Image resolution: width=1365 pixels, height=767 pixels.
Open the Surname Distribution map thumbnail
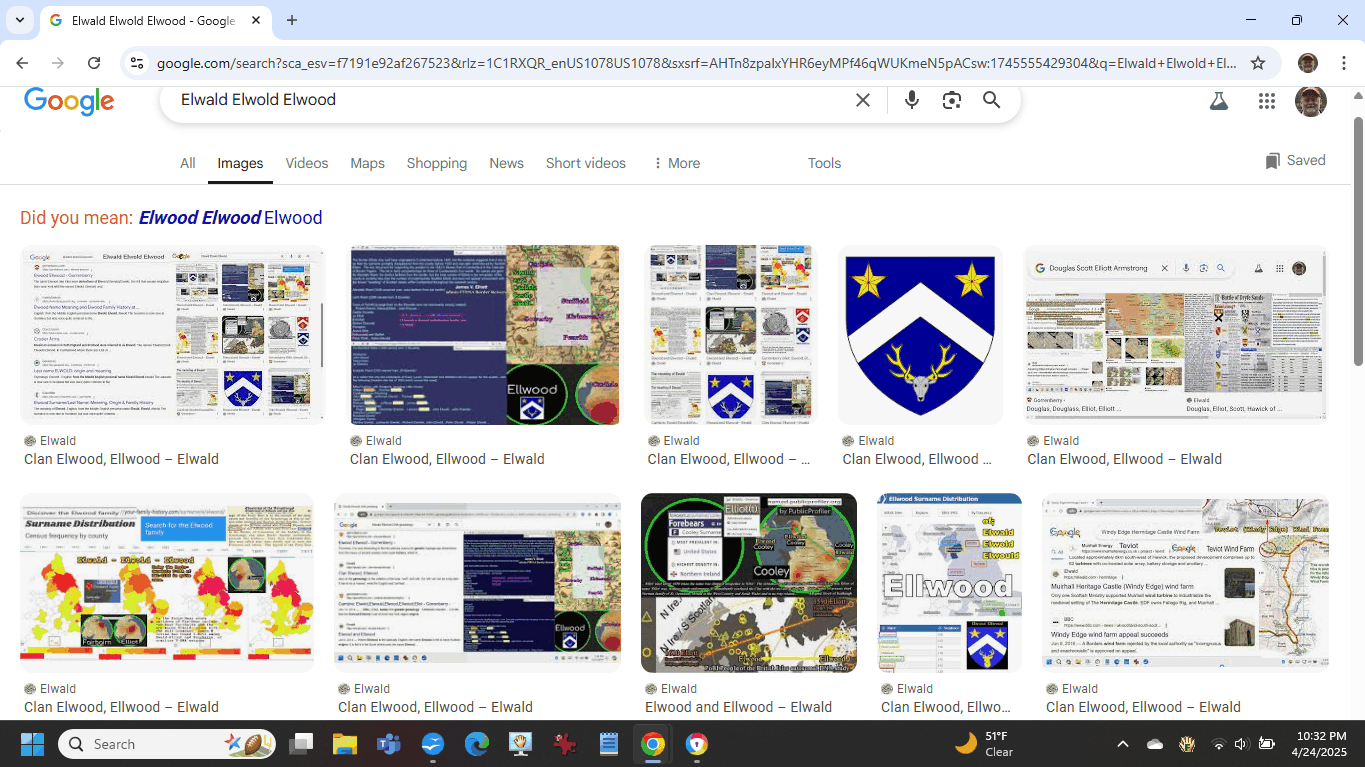167,583
